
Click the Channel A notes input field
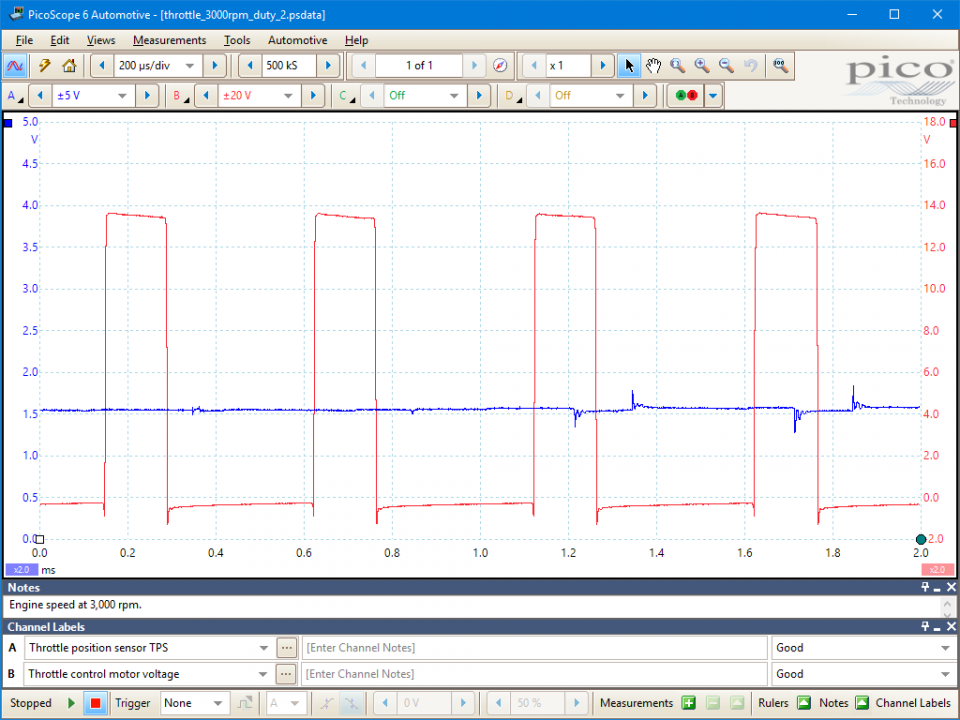tap(534, 648)
